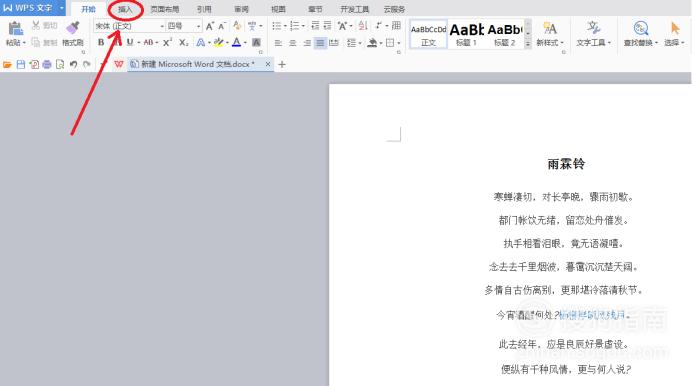Open the WPS application menu arrow
The width and height of the screenshot is (692, 386).
click(x=61, y=8)
